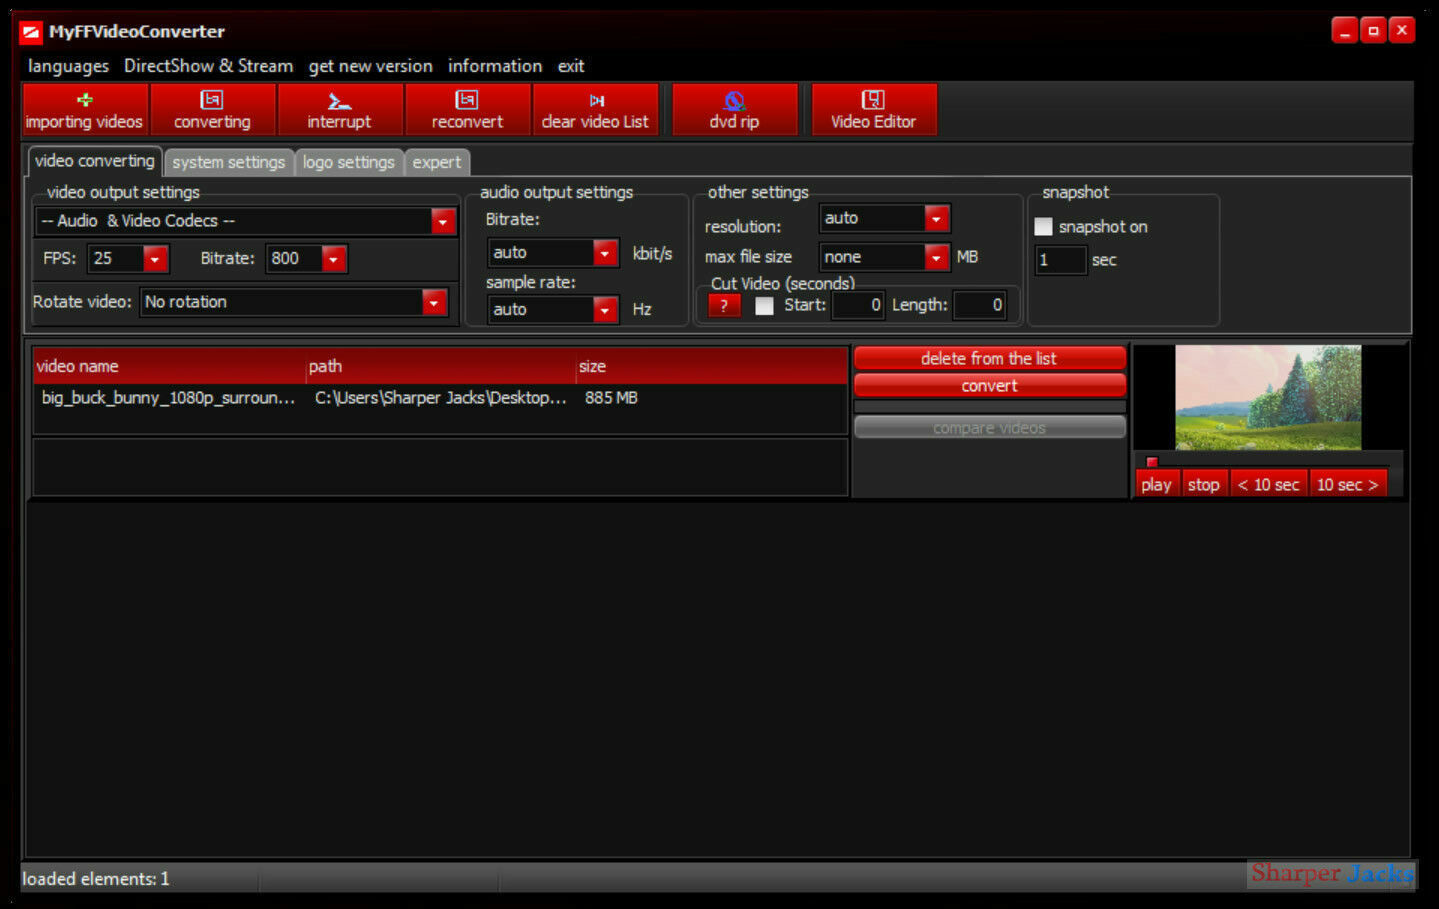The height and width of the screenshot is (909, 1439).
Task: Expand the FPS dropdown
Action: coord(155,259)
